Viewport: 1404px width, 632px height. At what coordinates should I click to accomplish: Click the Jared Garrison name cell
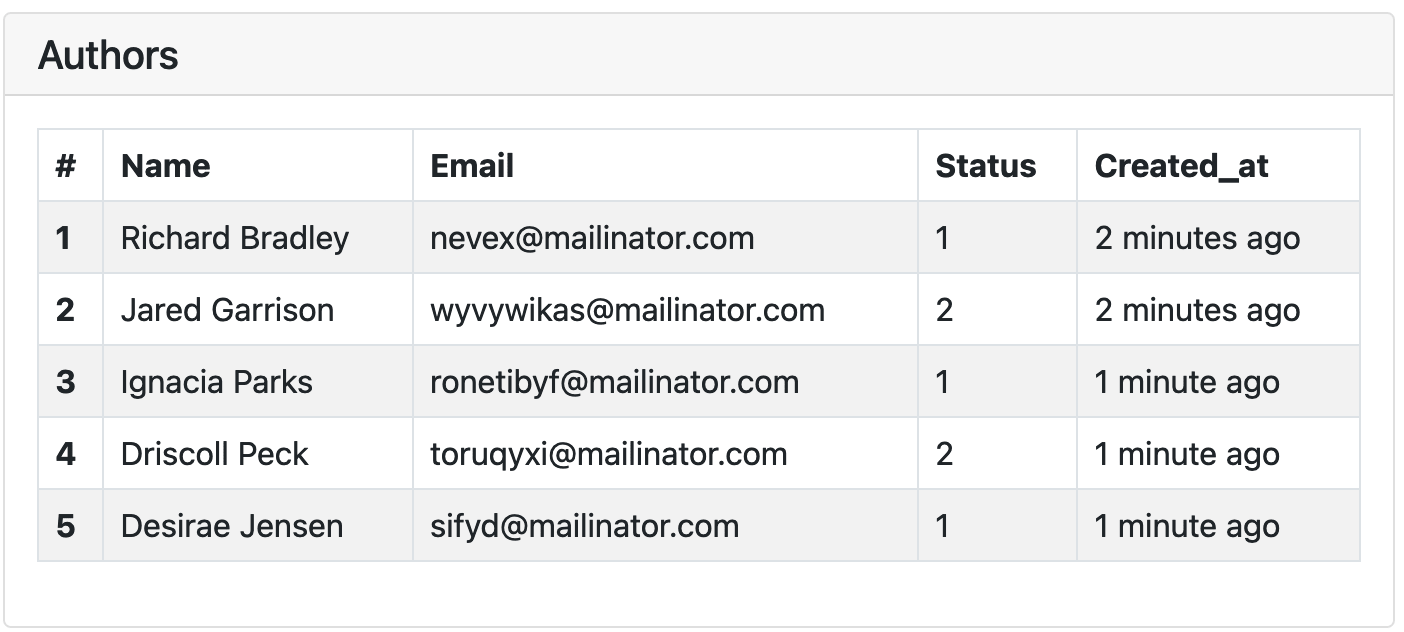[x=227, y=310]
